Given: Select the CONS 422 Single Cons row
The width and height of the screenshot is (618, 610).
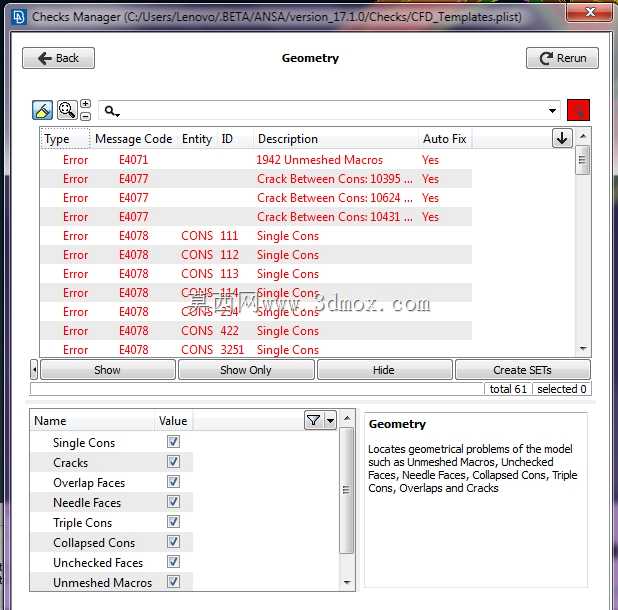Looking at the screenshot, I should point(256,331).
